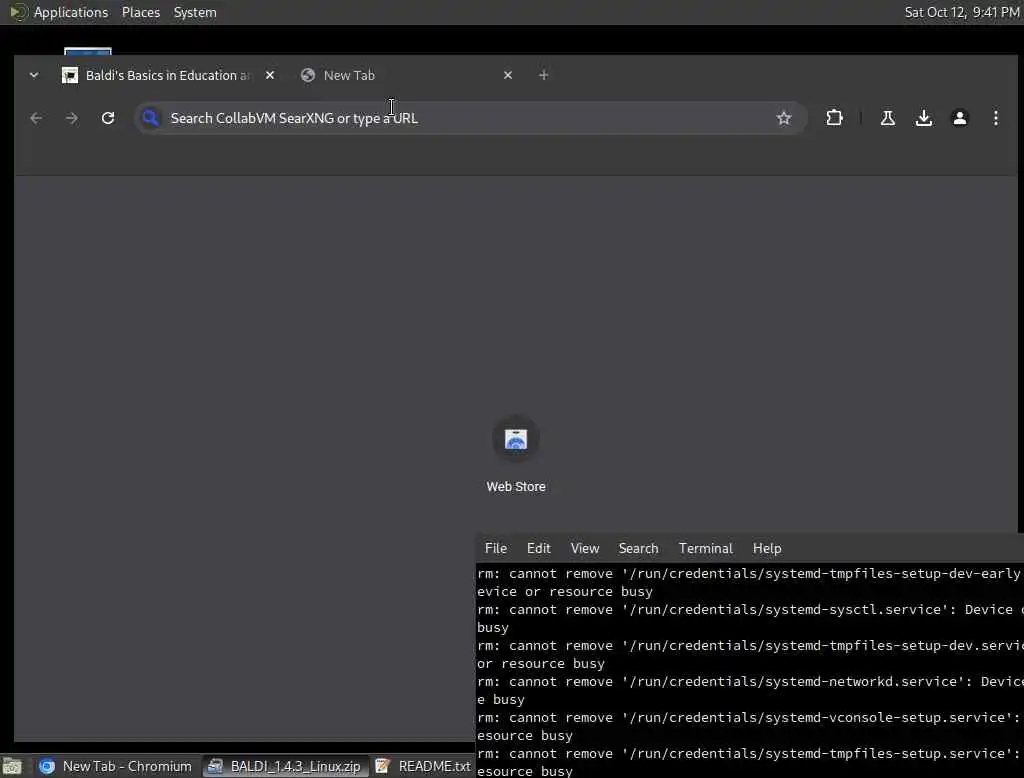Viewport: 1024px width, 778px height.
Task: Switch to README.txt taskbar button
Action: (x=423, y=766)
